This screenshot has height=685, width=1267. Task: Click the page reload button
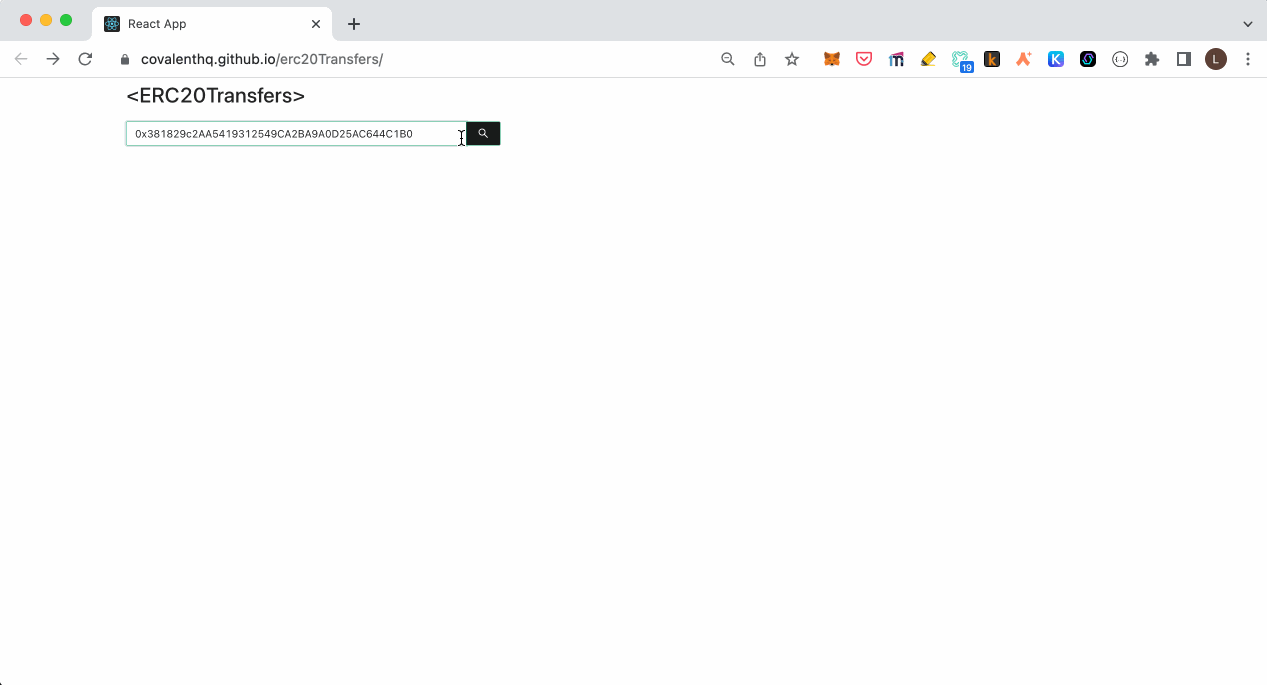point(85,59)
